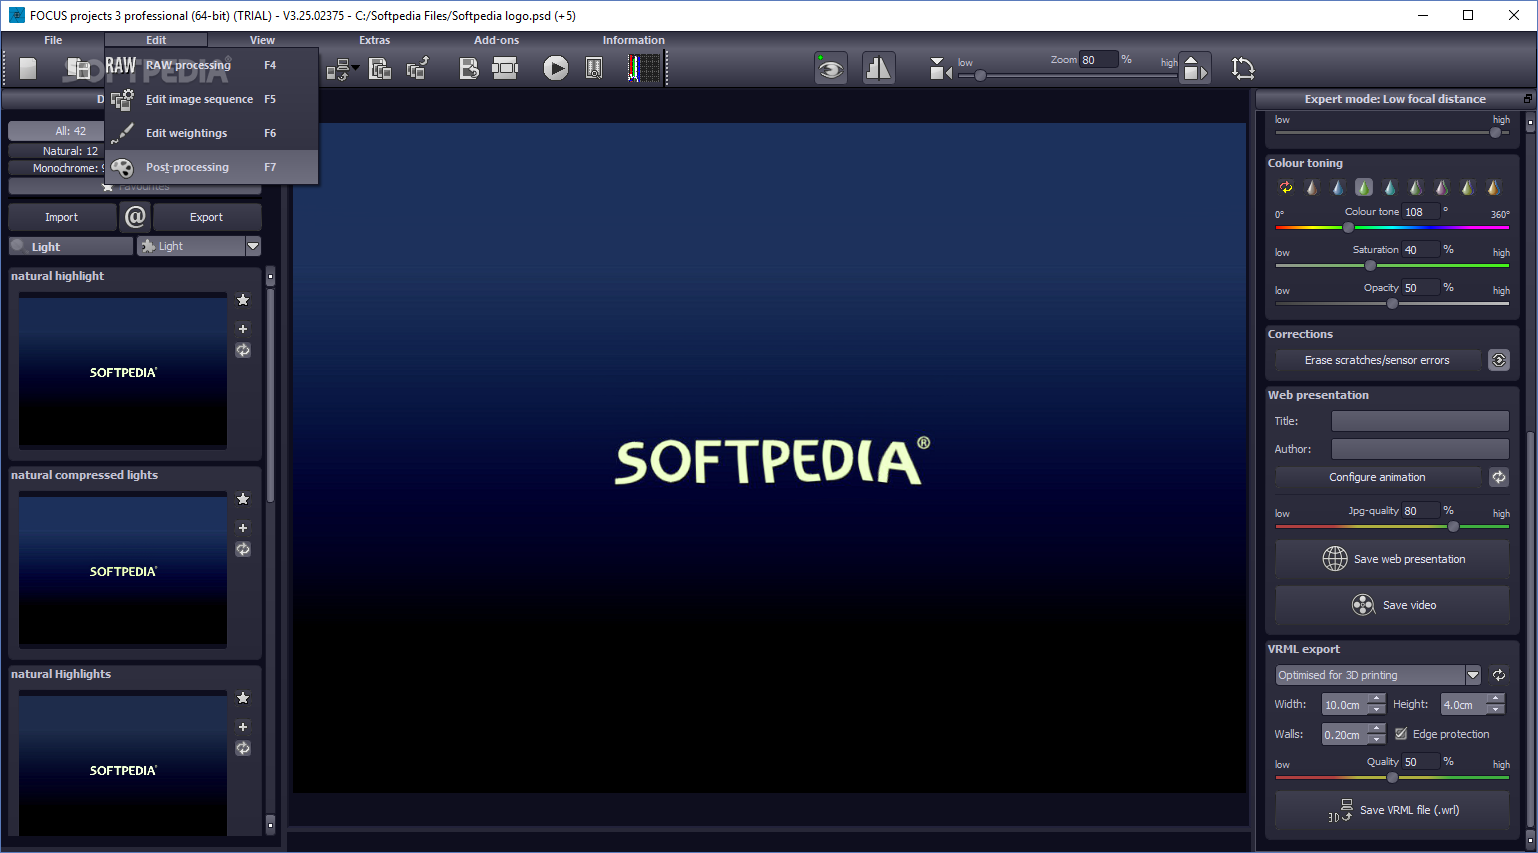The width and height of the screenshot is (1538, 853).
Task: Click reset icon beside Configure animation
Action: tap(1498, 477)
